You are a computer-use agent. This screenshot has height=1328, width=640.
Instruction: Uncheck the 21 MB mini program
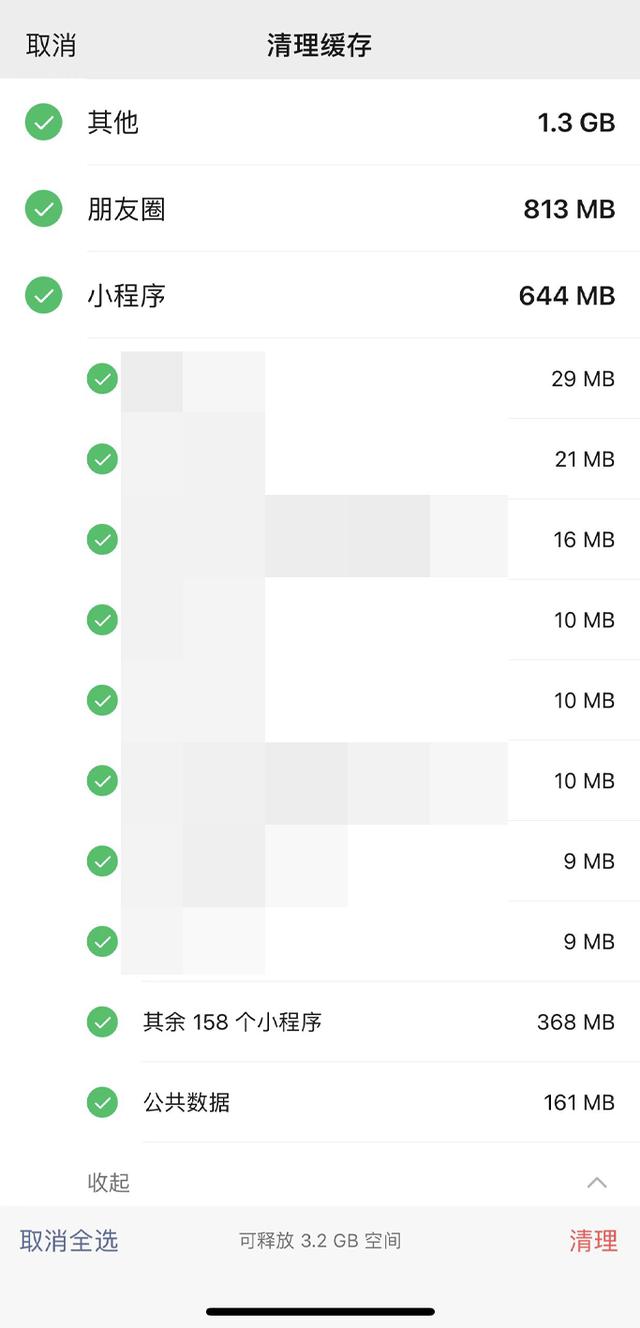(x=102, y=459)
